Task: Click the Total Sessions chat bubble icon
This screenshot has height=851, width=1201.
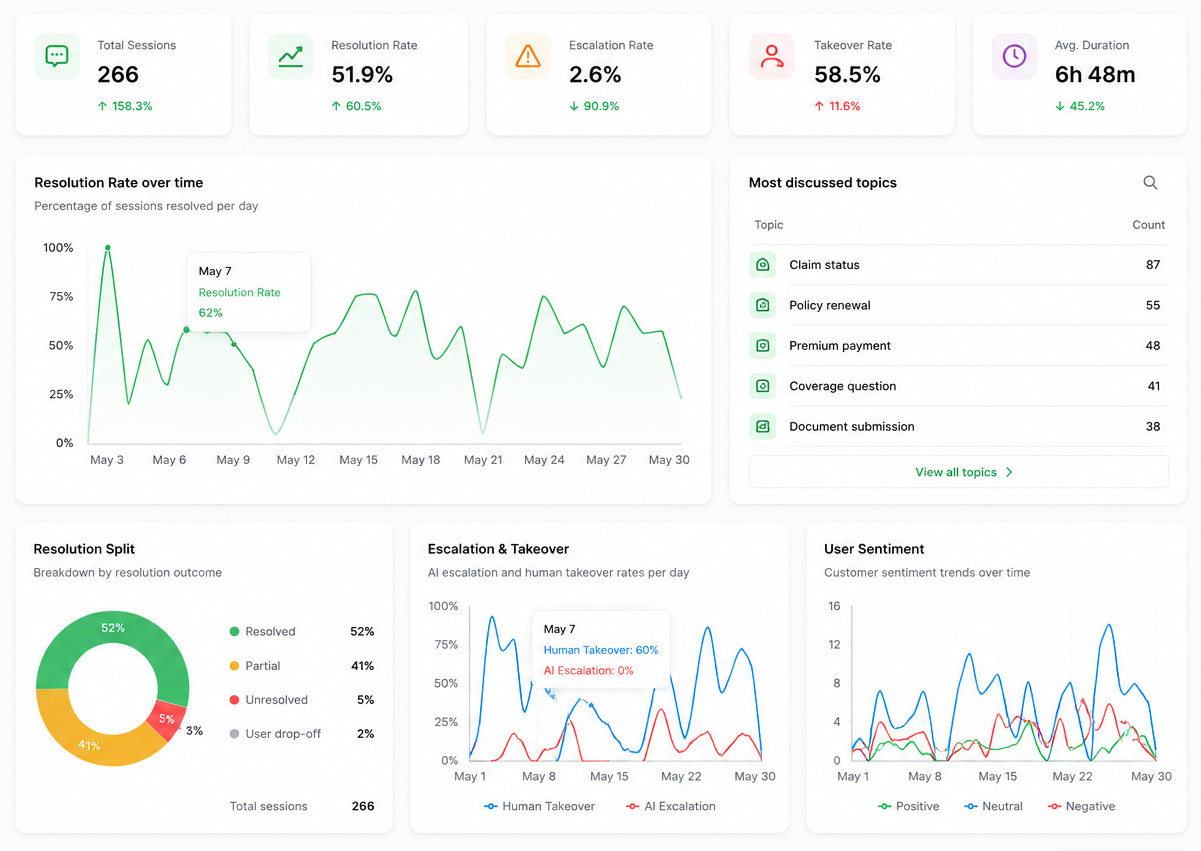Action: pyautogui.click(x=57, y=56)
